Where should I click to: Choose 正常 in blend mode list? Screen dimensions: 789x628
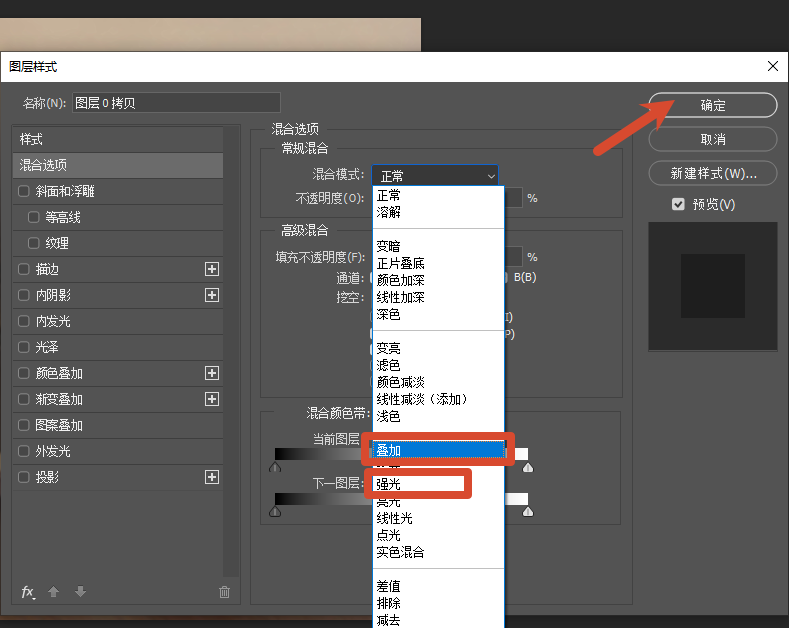(x=438, y=195)
